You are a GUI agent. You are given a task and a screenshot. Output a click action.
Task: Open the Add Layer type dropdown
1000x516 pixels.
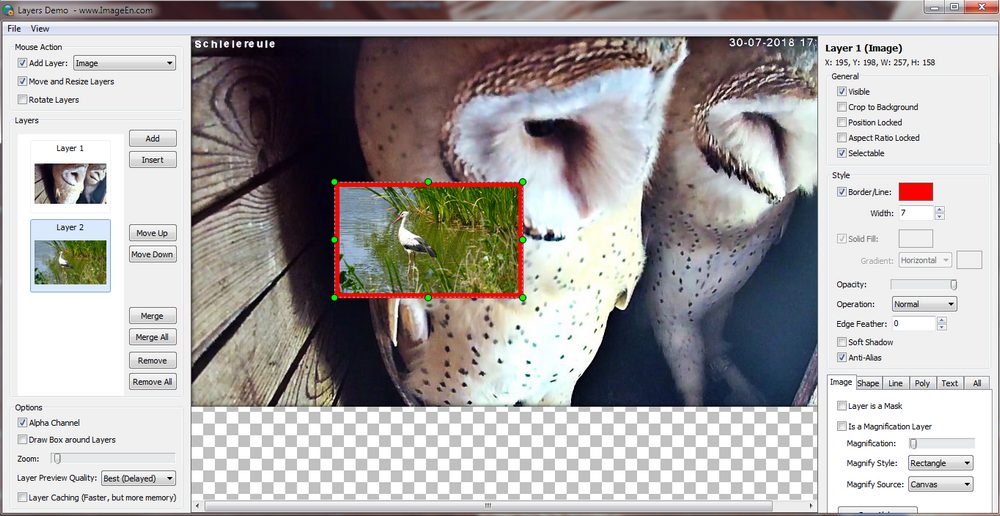124,63
